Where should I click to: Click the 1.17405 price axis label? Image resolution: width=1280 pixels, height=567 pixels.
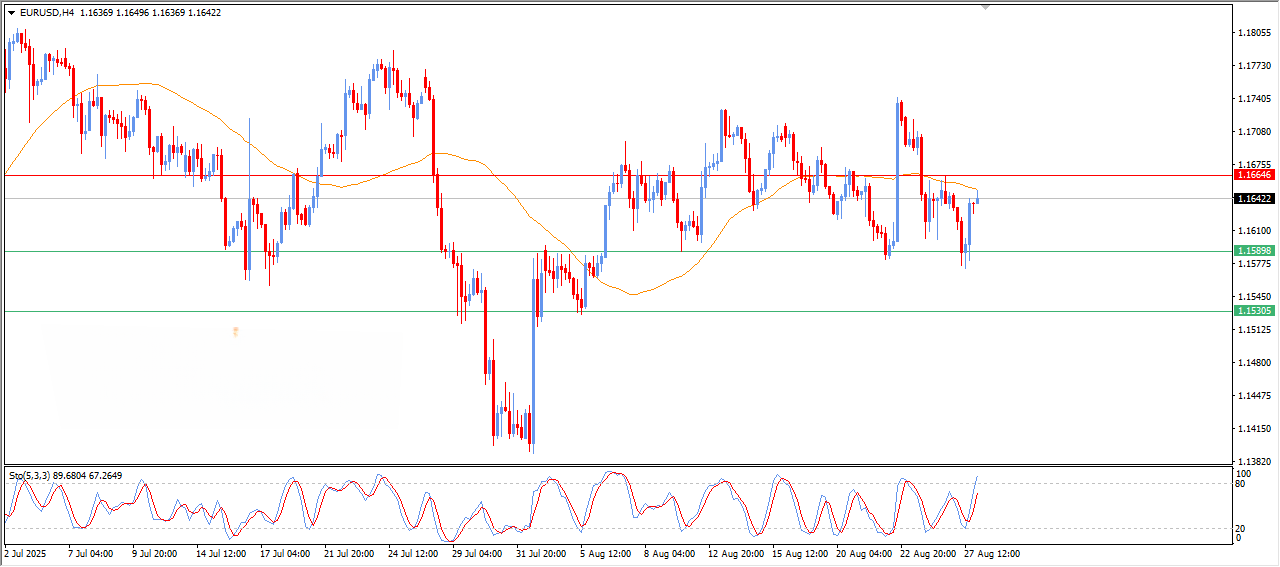coord(1254,99)
